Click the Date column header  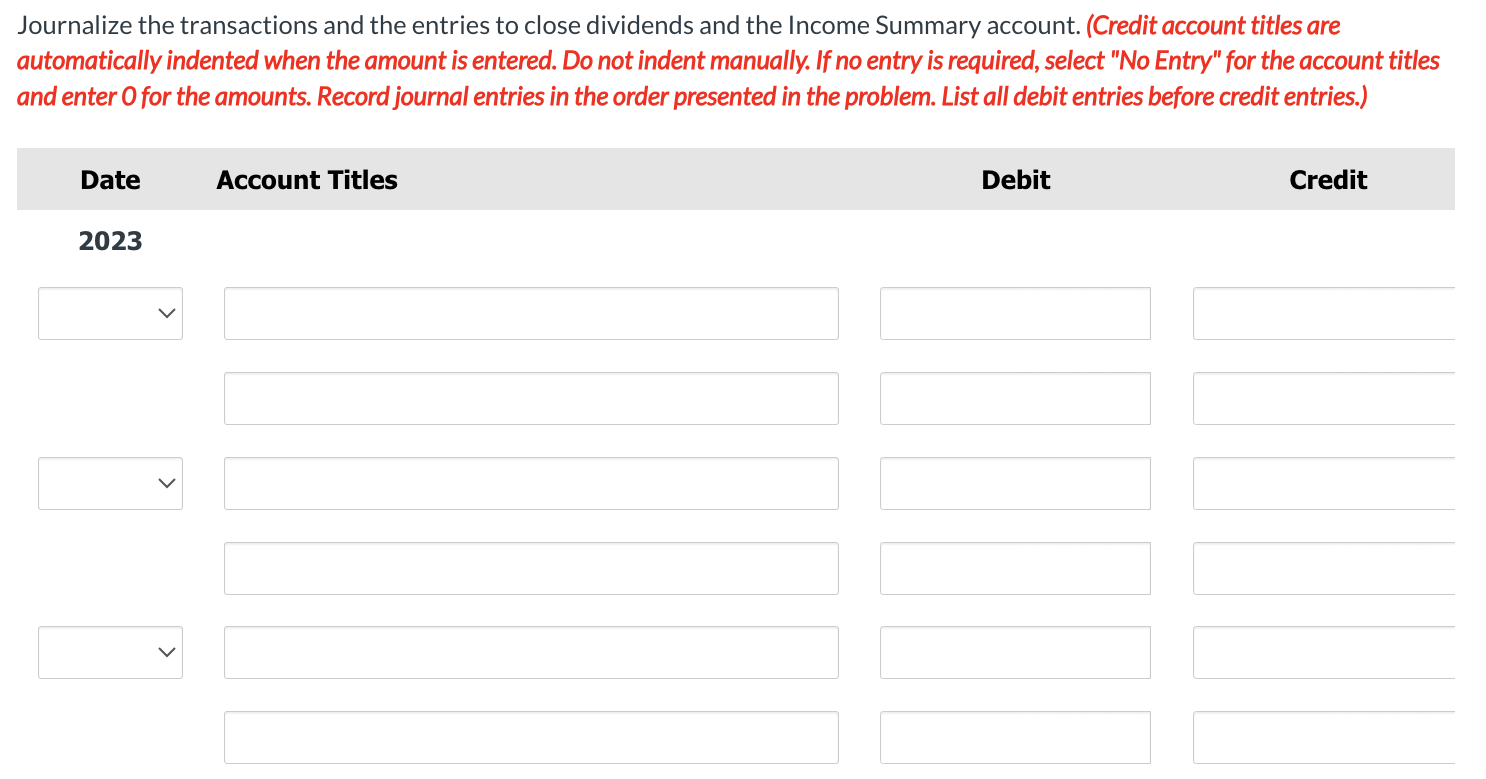coord(110,180)
